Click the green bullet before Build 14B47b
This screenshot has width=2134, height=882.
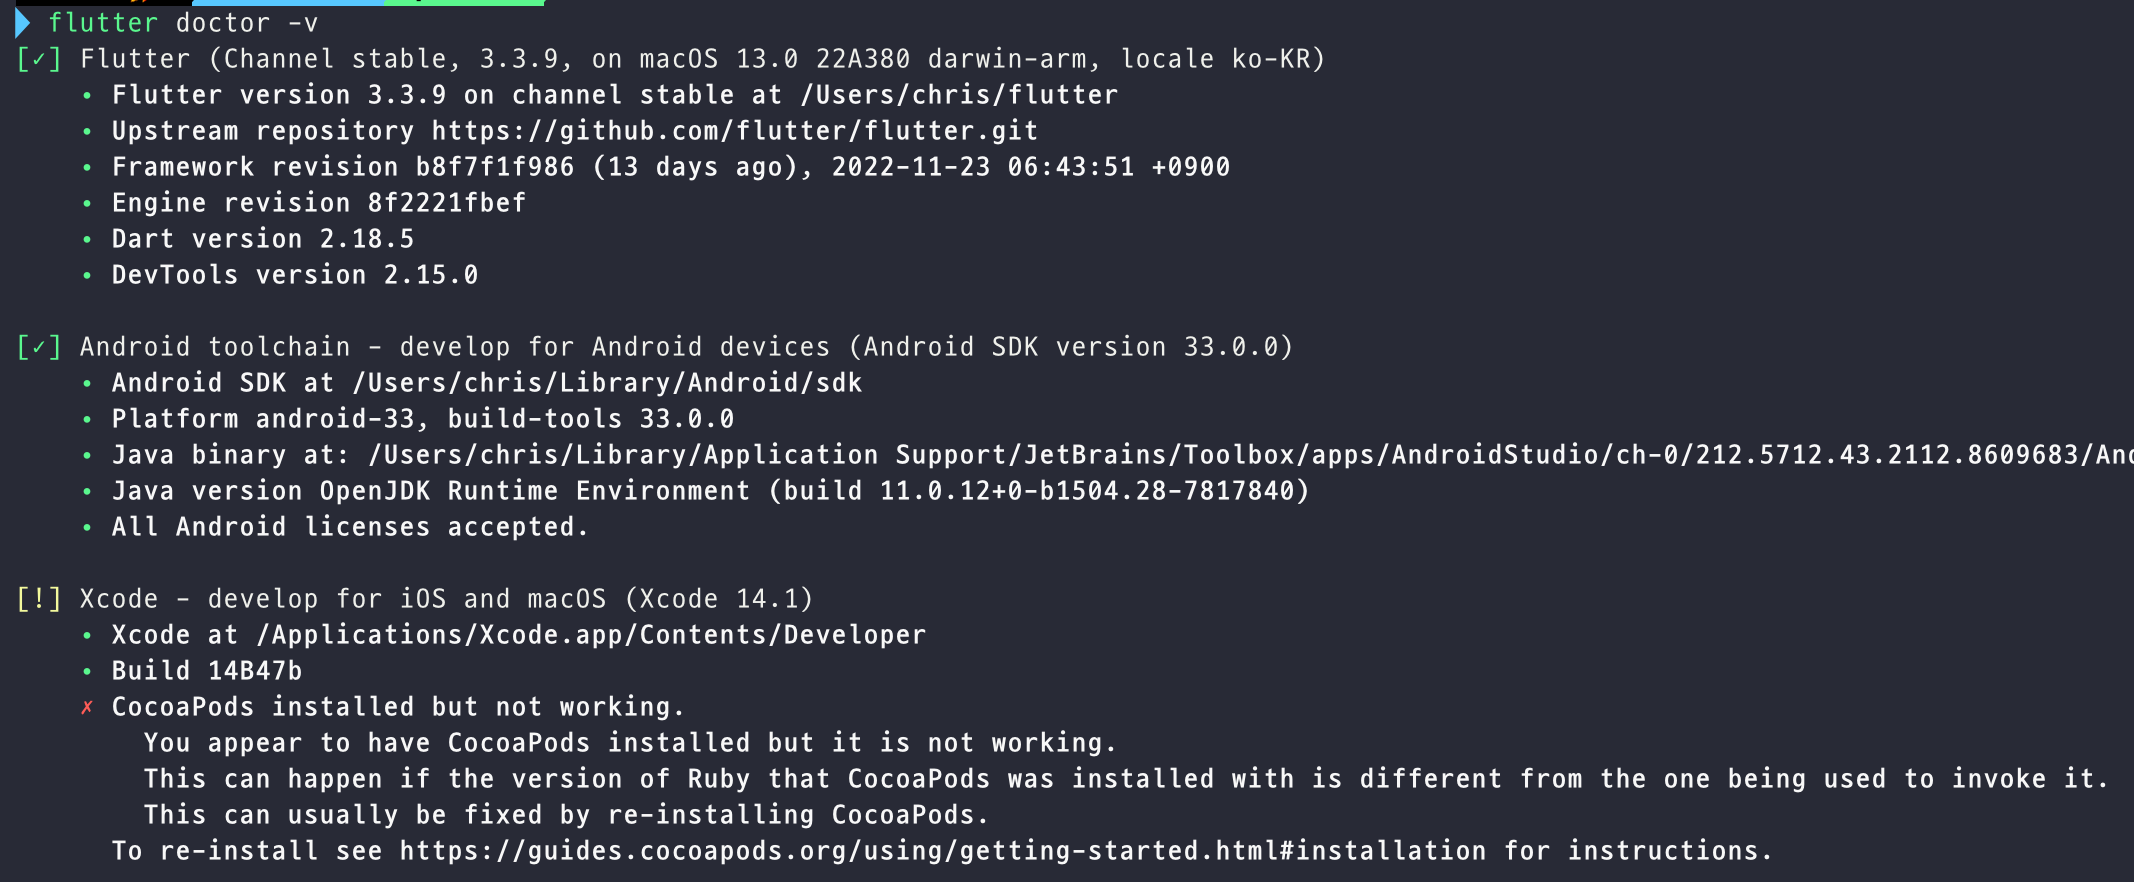[87, 671]
